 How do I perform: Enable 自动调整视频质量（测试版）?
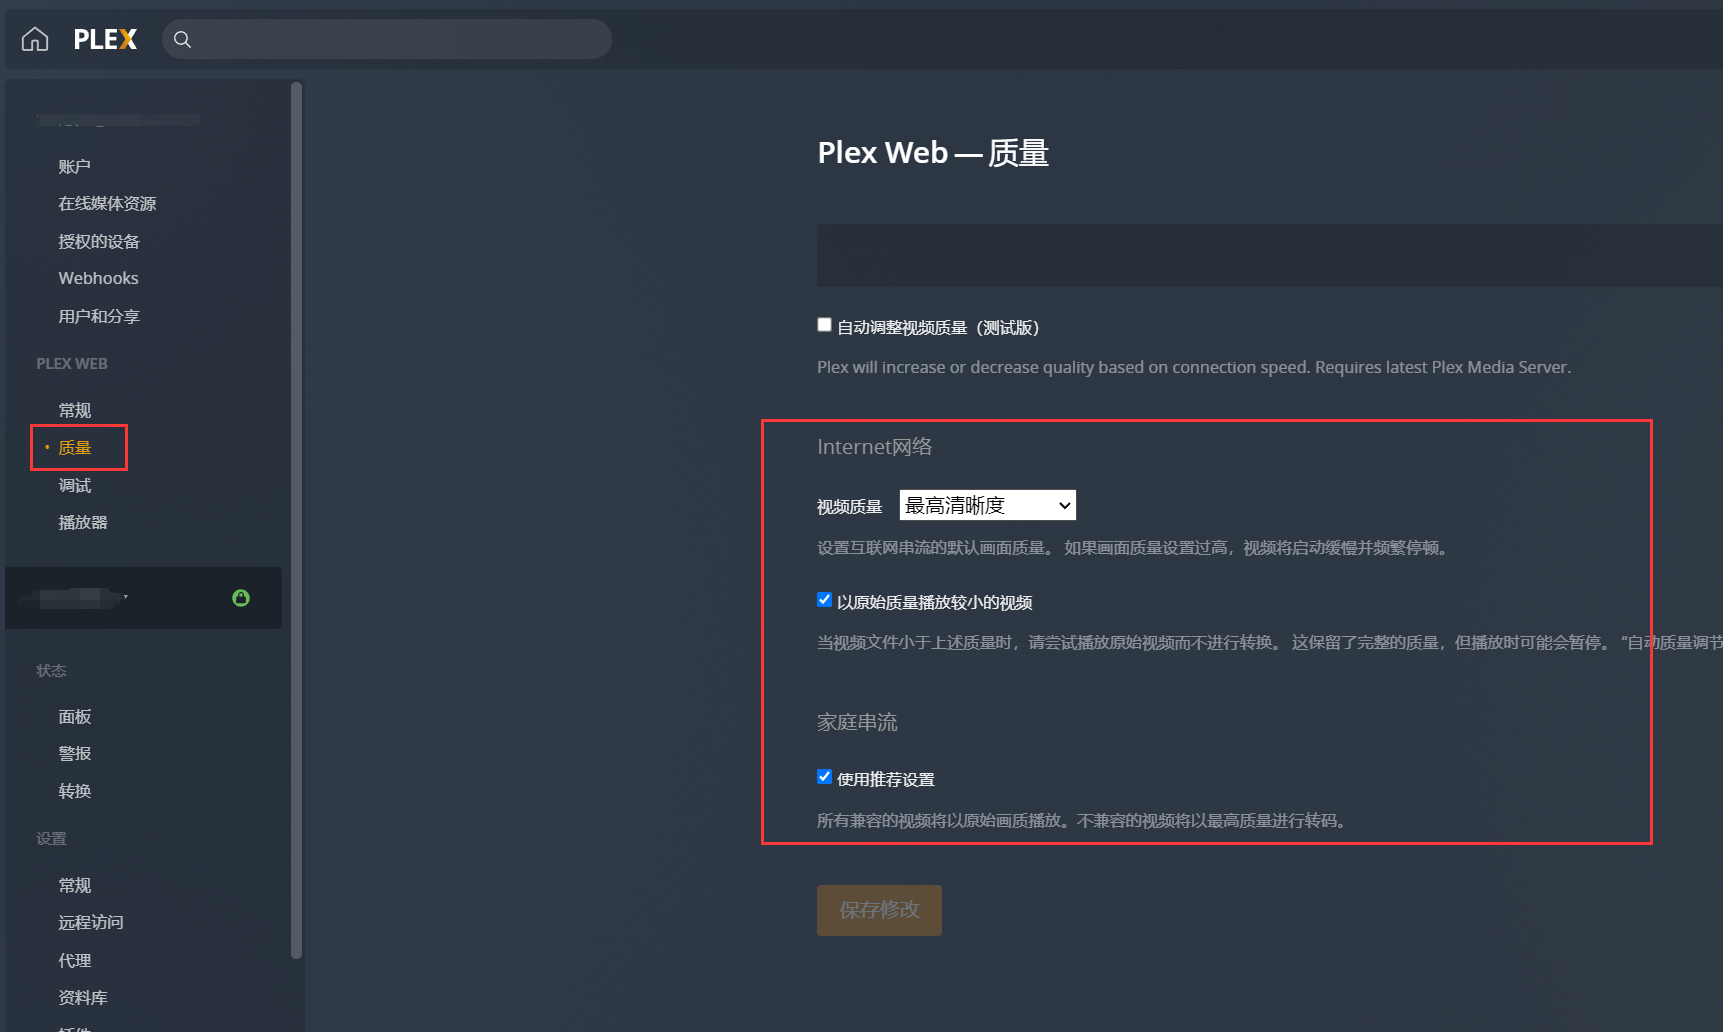click(x=823, y=324)
